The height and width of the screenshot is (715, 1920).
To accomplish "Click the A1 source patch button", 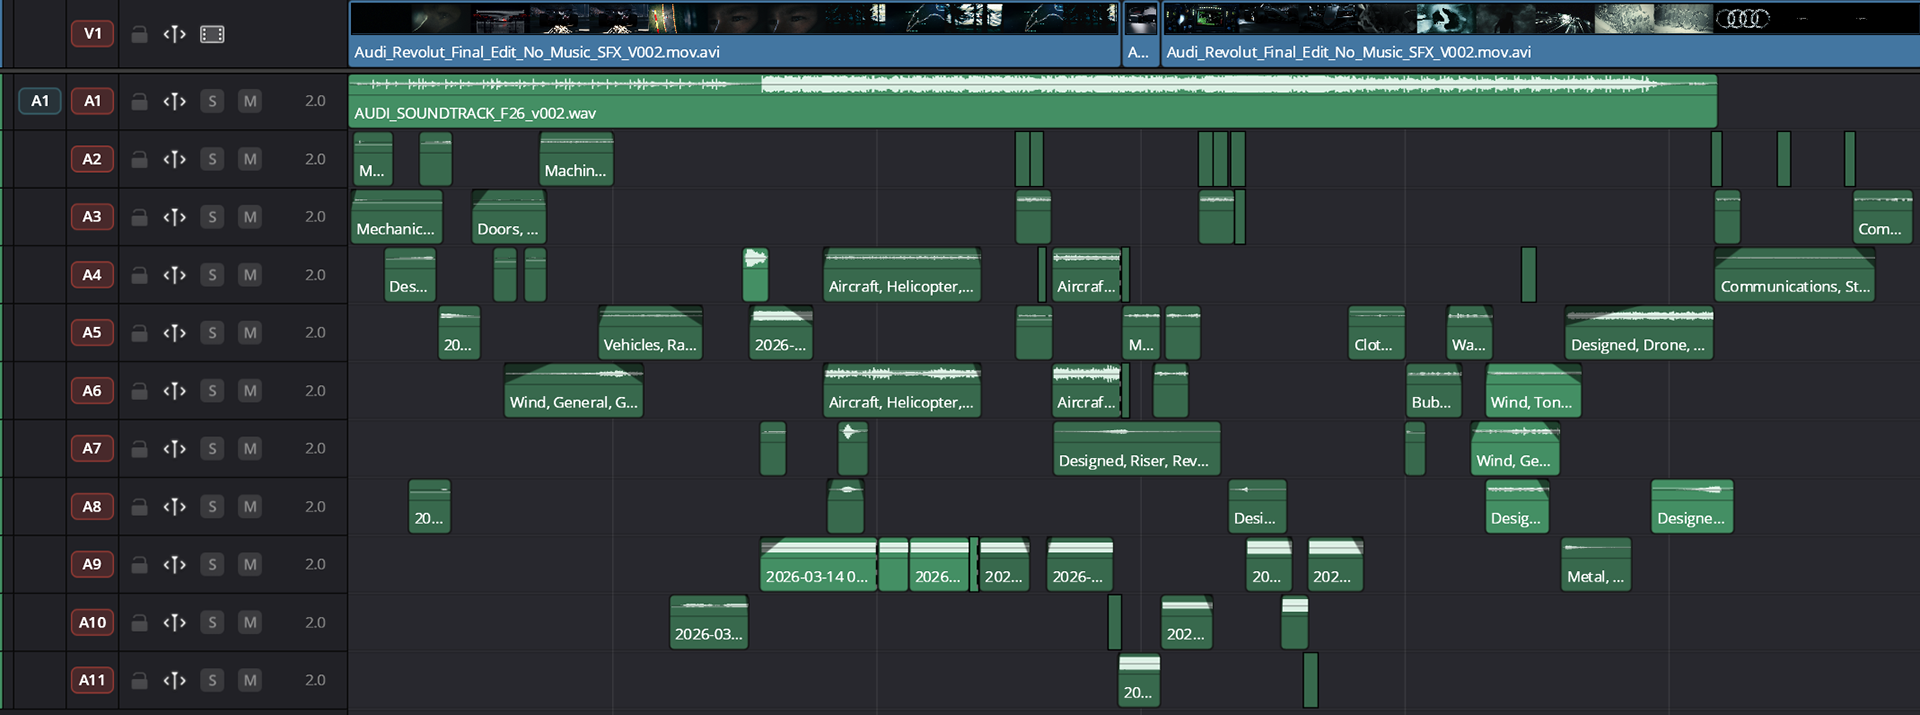I will tap(40, 101).
